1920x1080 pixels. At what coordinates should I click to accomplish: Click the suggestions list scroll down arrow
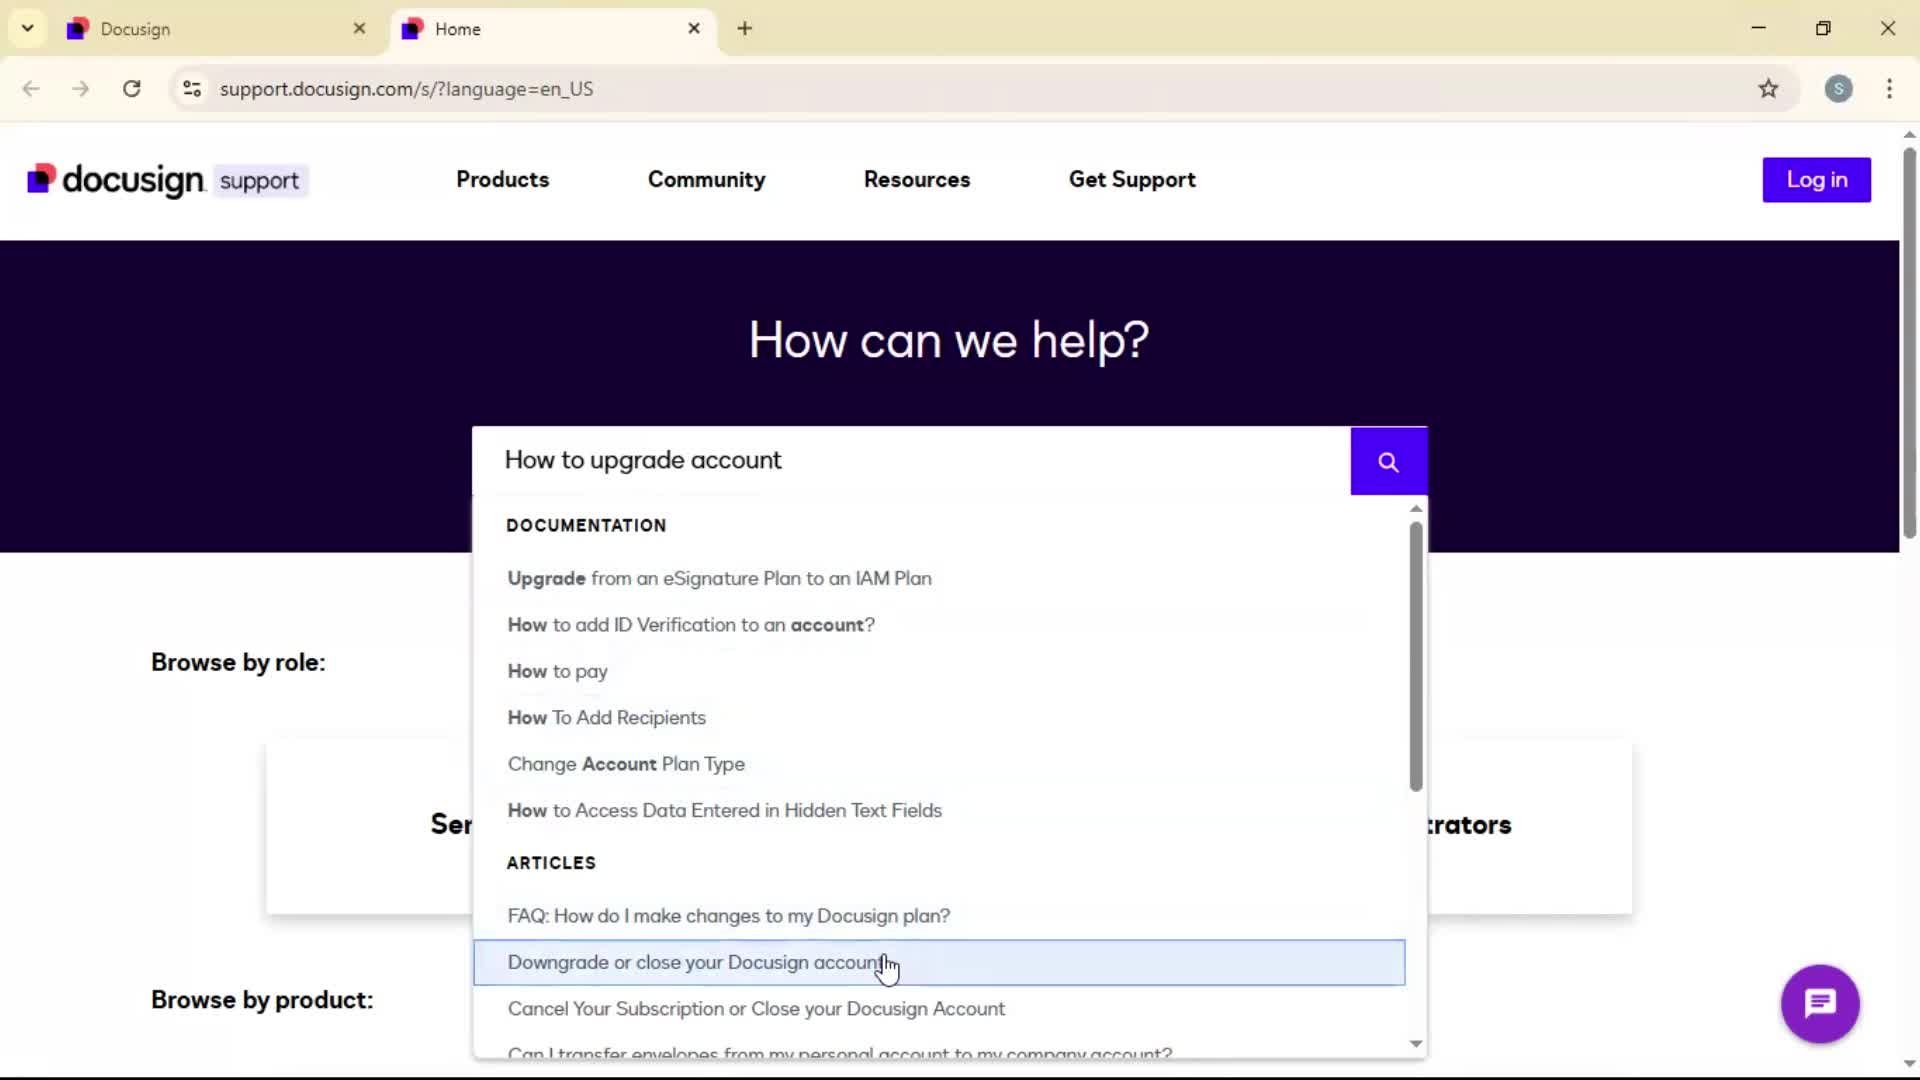[1415, 1043]
